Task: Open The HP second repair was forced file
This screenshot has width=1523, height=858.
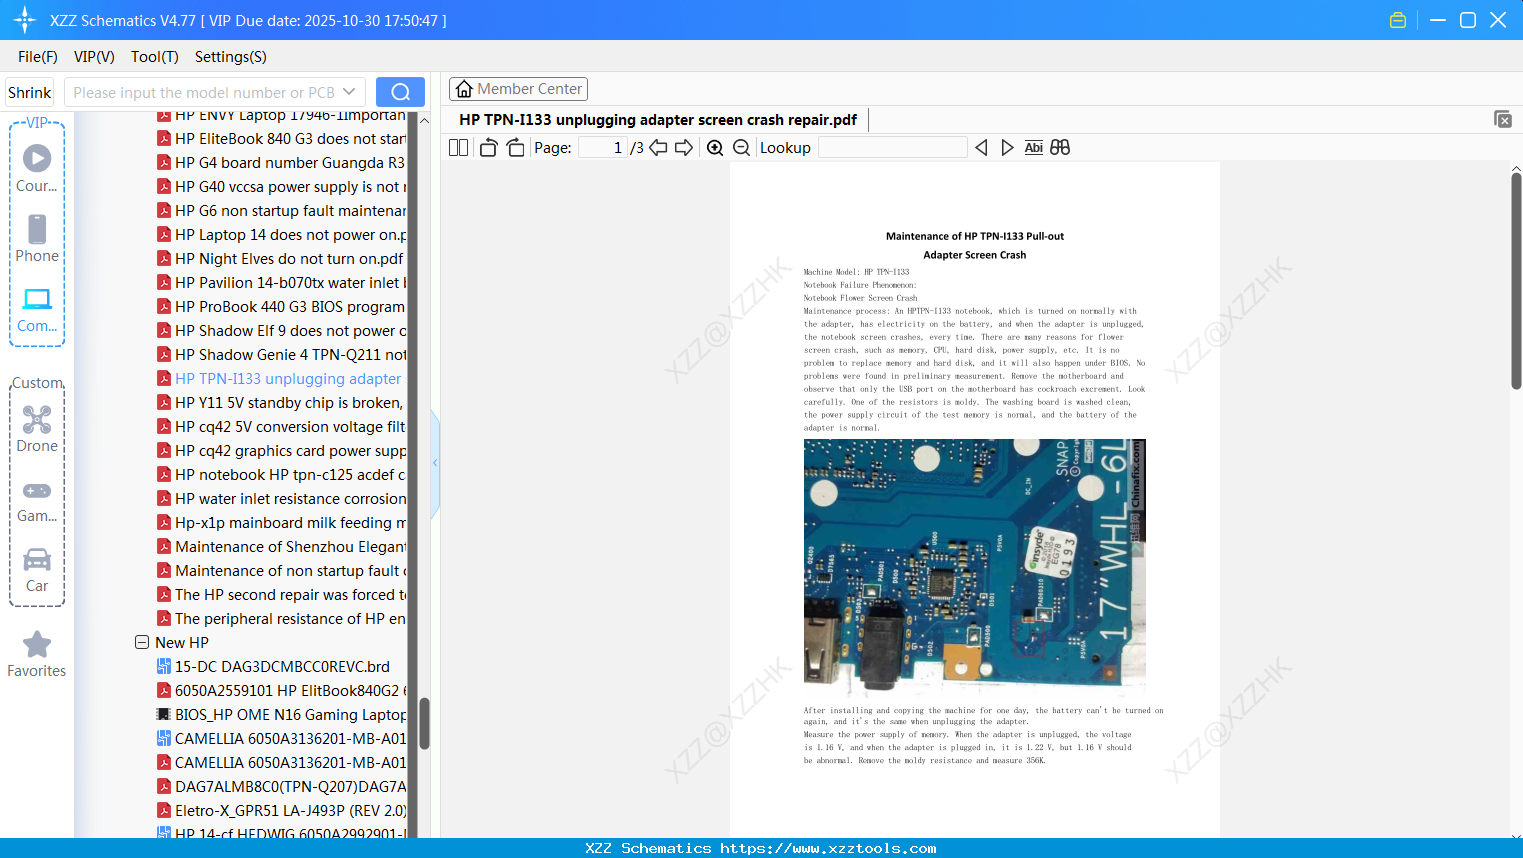Action: (282, 595)
